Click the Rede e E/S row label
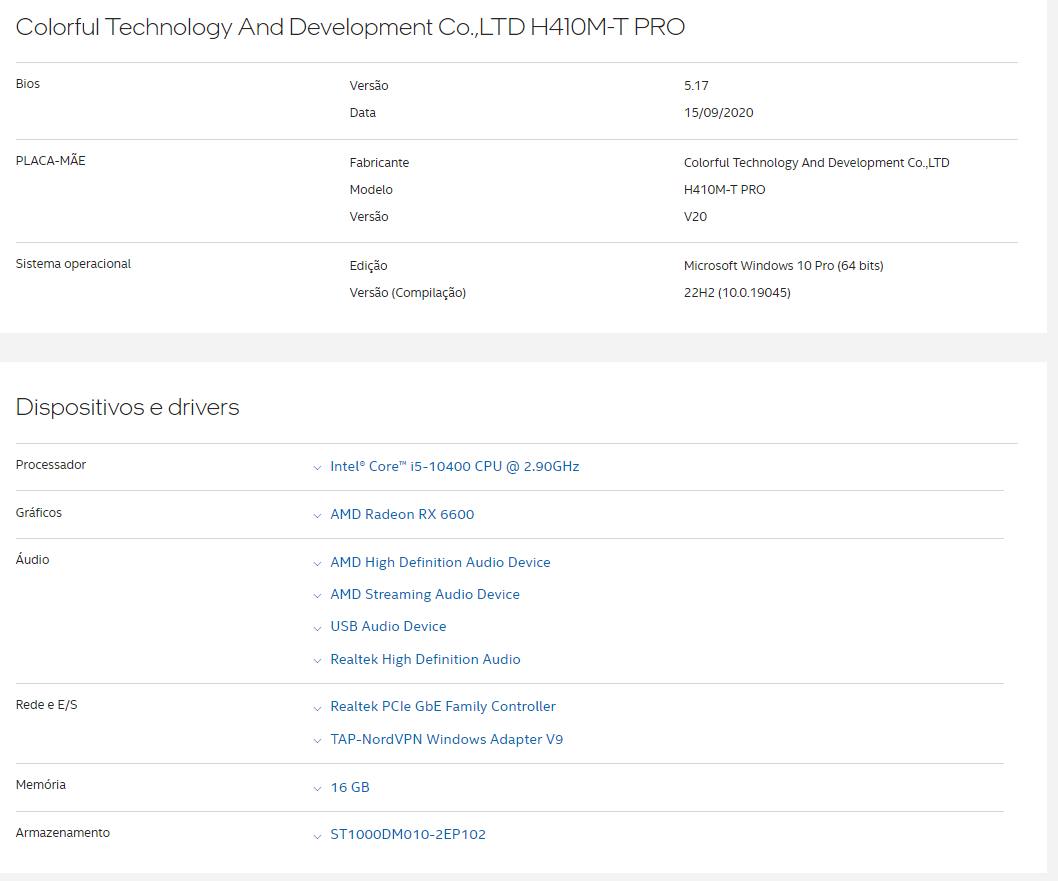 (x=47, y=705)
